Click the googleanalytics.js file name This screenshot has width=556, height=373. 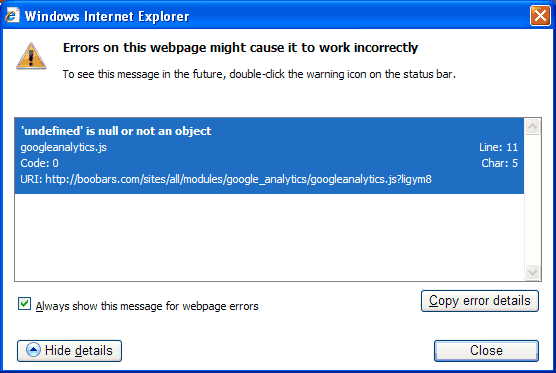63,147
